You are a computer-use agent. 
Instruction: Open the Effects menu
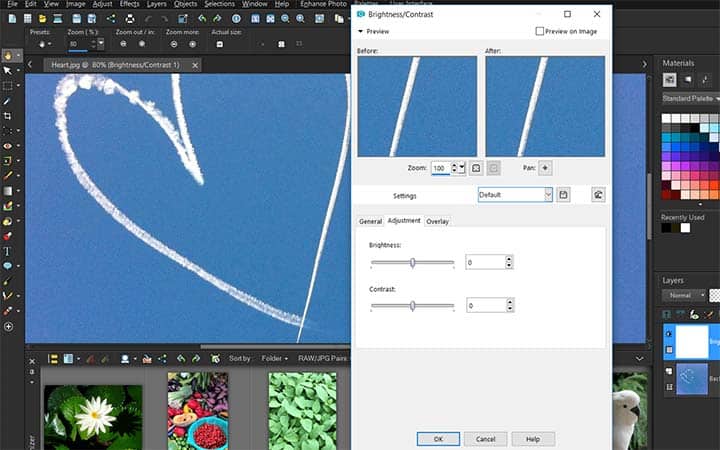tap(129, 4)
